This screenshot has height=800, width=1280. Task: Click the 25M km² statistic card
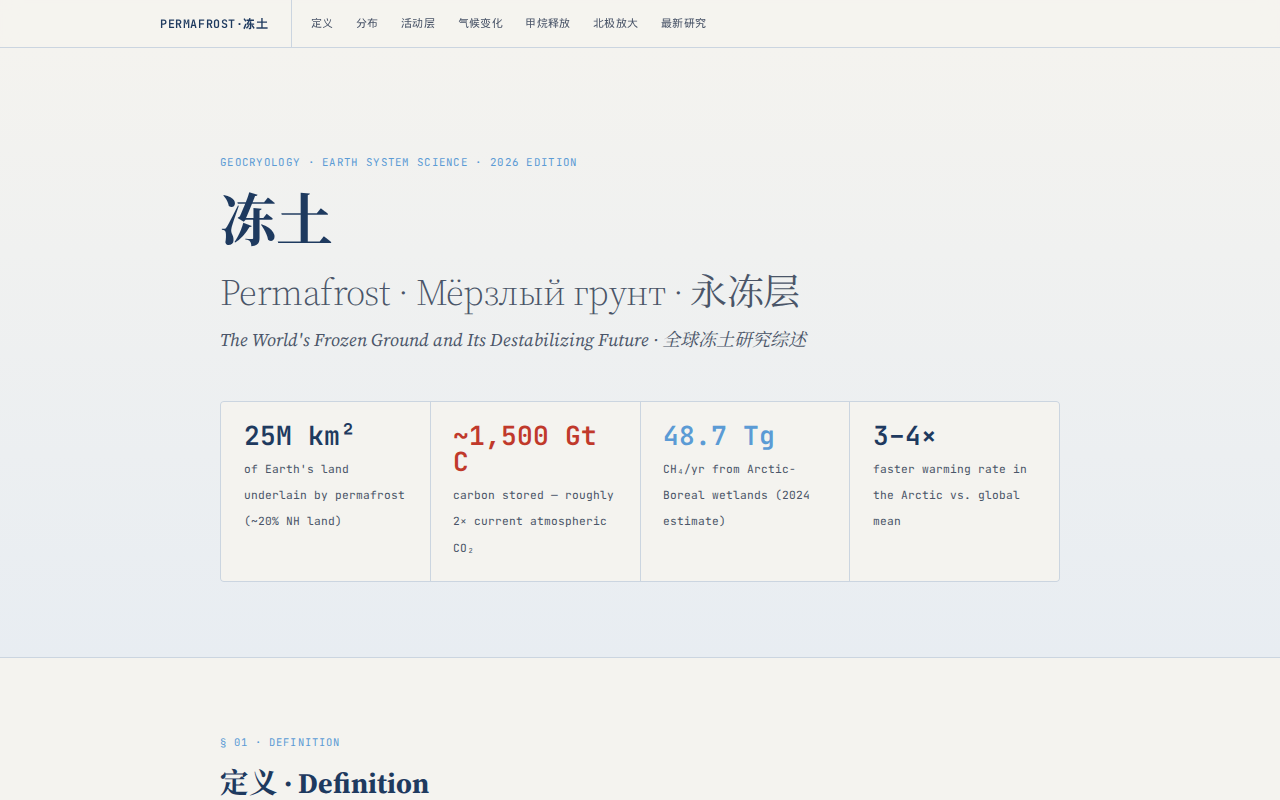[325, 490]
